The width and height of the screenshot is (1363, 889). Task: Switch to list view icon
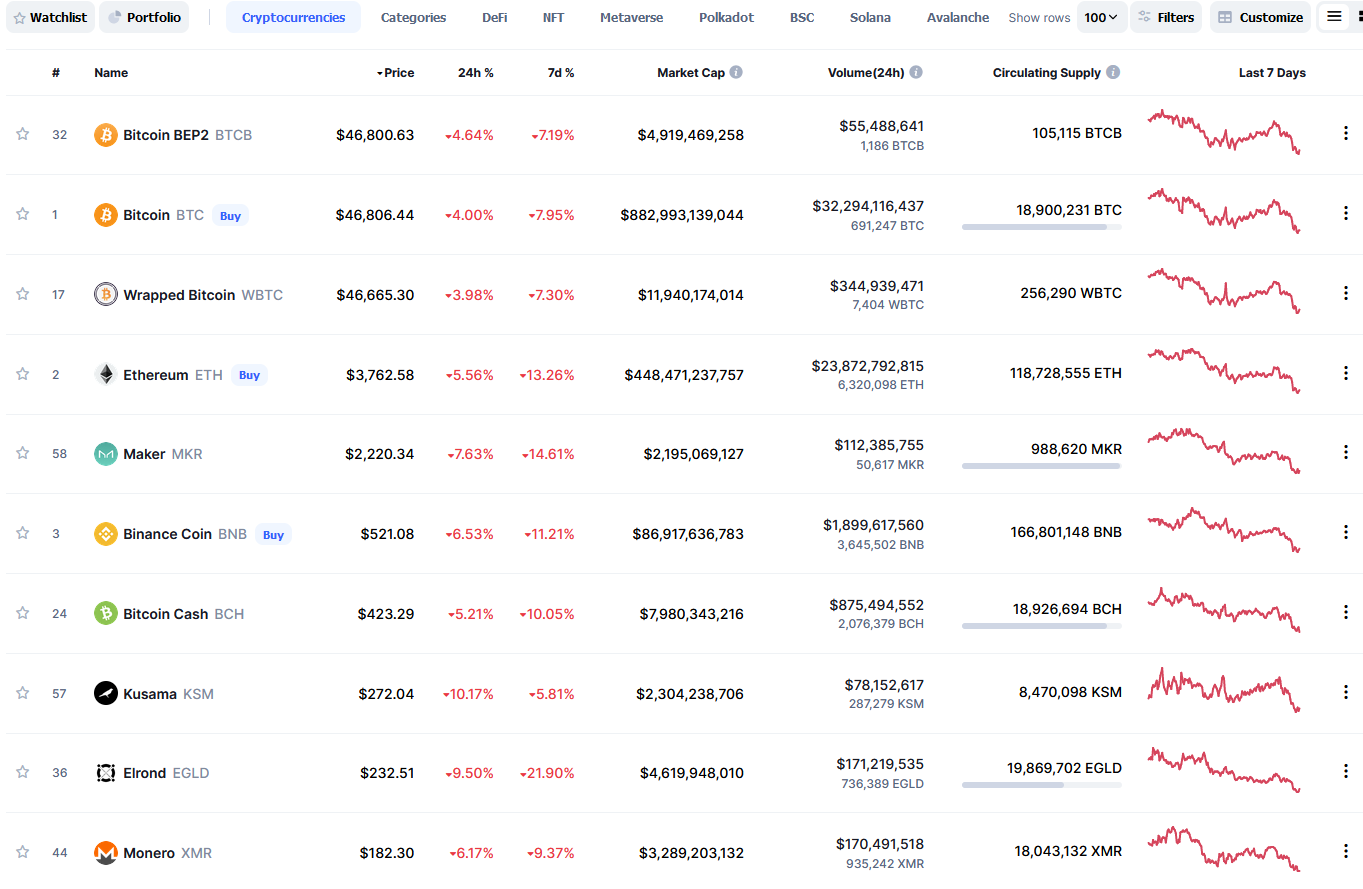point(1334,16)
